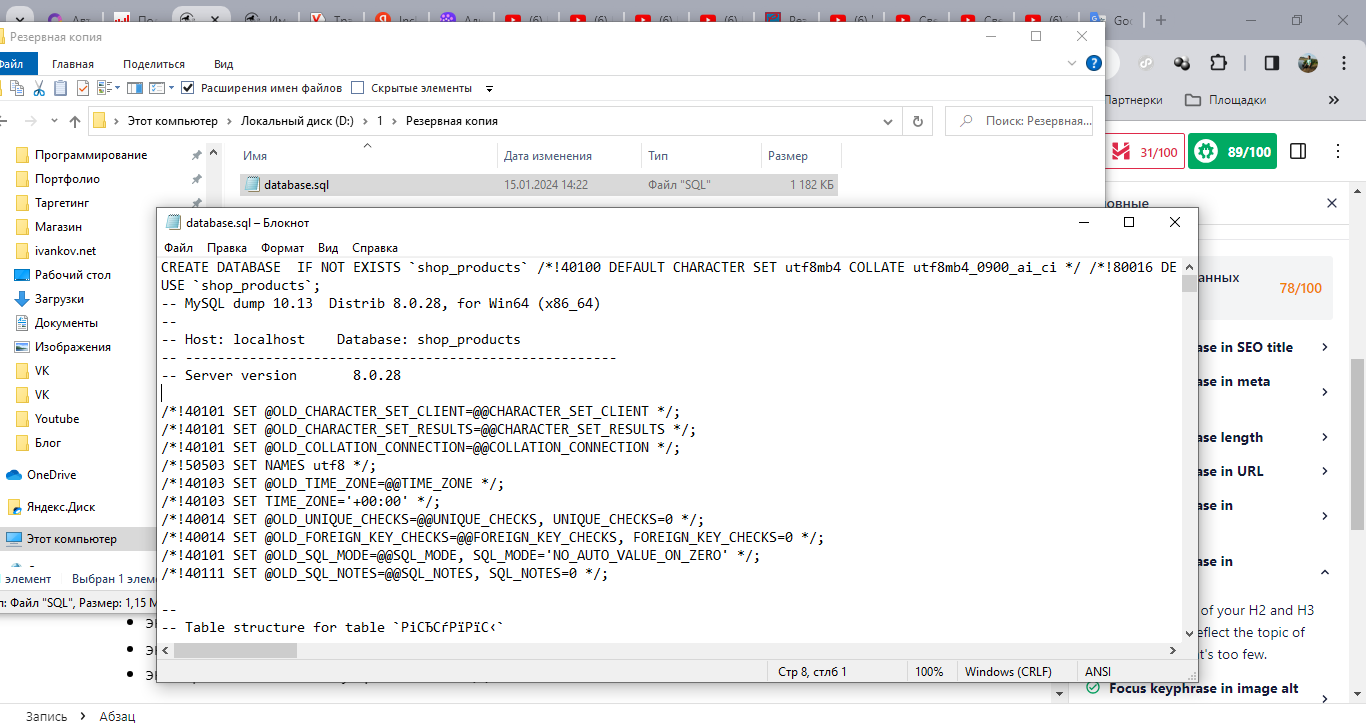Enable the hidden items checkbox
This screenshot has height=723, width=1366.
[x=357, y=88]
